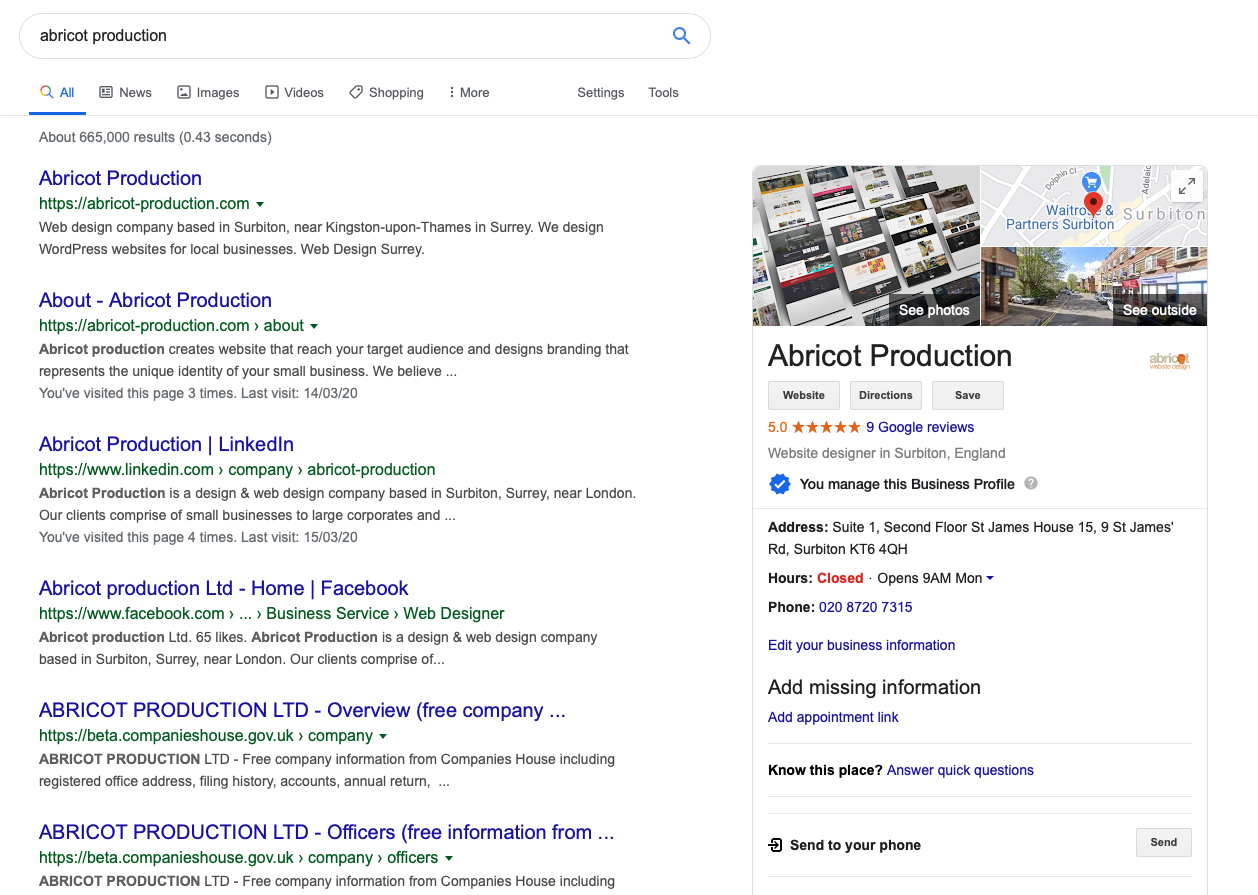Open search Tools
The width and height of the screenshot is (1258, 895).
tap(663, 92)
